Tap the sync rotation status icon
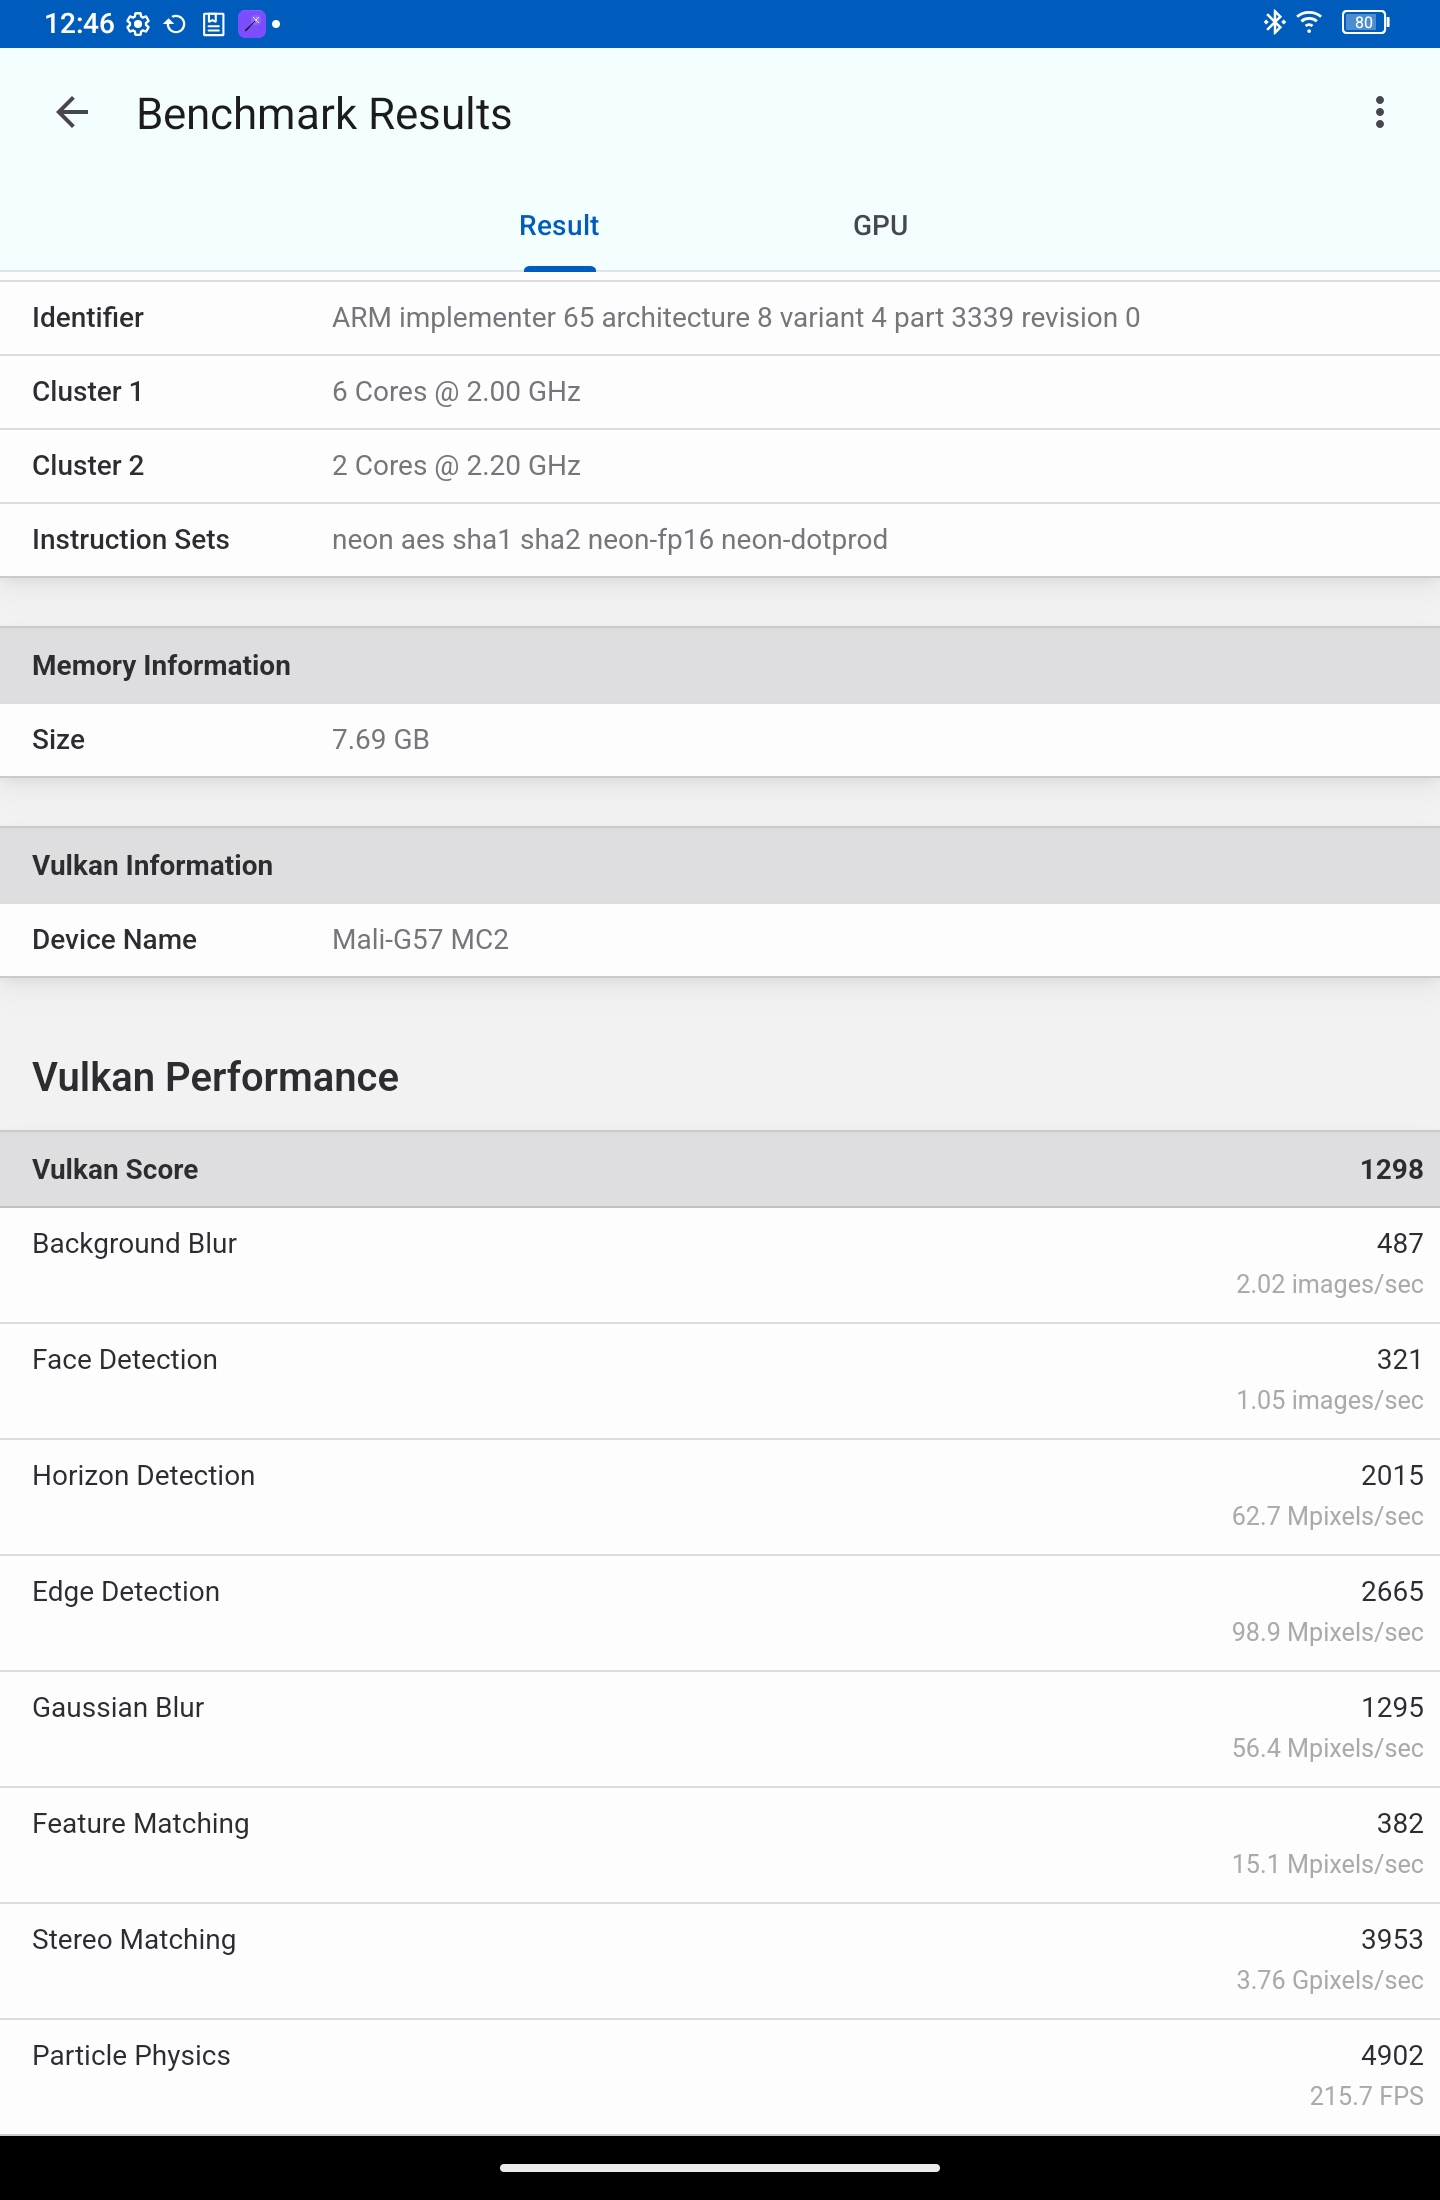This screenshot has width=1440, height=2200. pyautogui.click(x=175, y=24)
